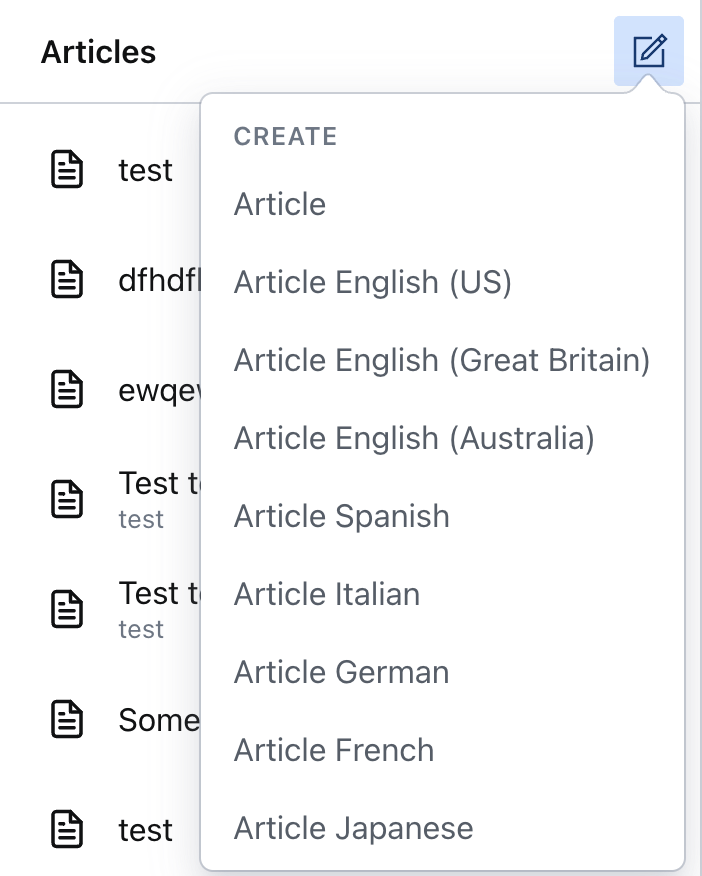Image resolution: width=702 pixels, height=876 pixels.
Task: Click document icon of topmost test article
Action: click(67, 169)
